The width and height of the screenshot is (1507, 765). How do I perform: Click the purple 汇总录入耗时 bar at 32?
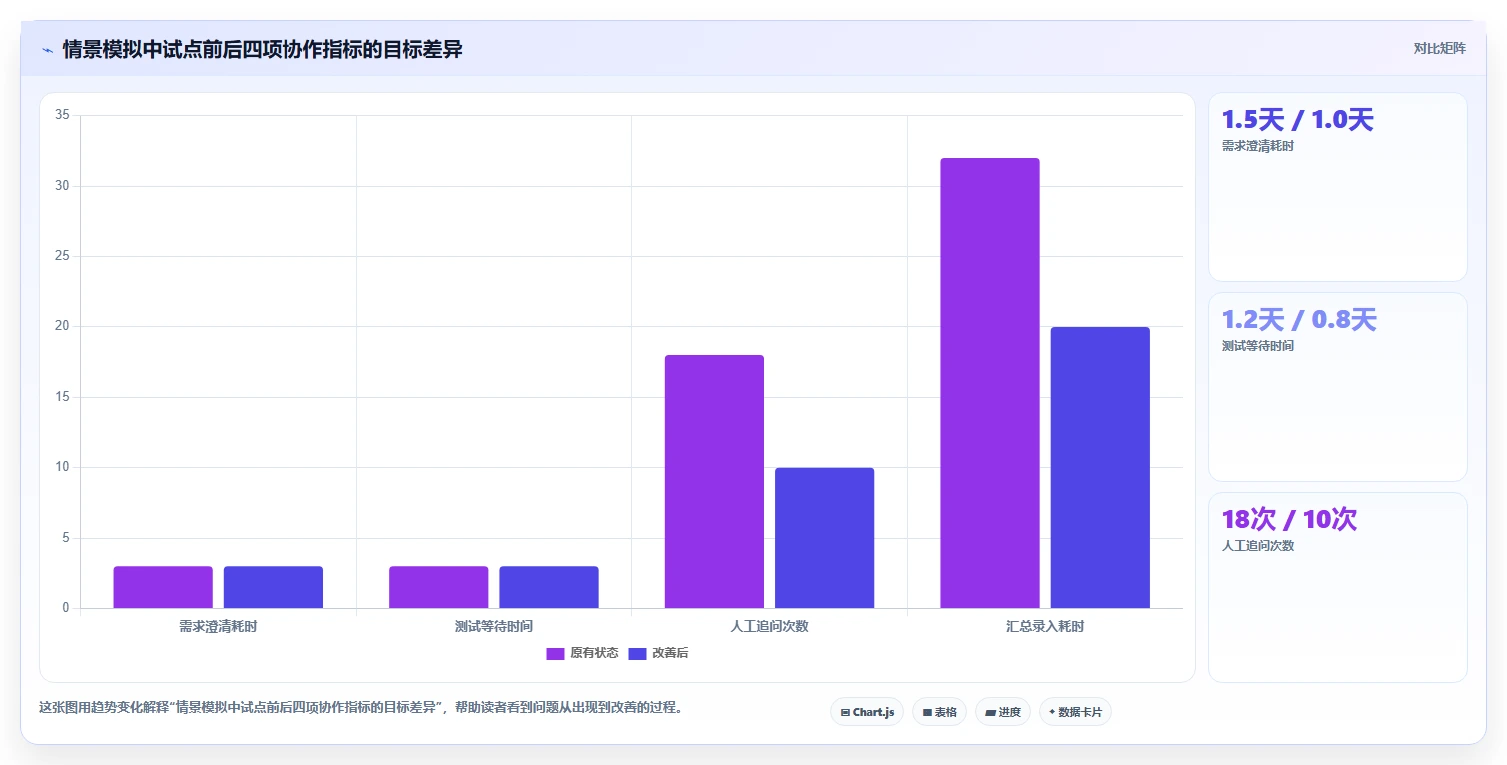[989, 383]
